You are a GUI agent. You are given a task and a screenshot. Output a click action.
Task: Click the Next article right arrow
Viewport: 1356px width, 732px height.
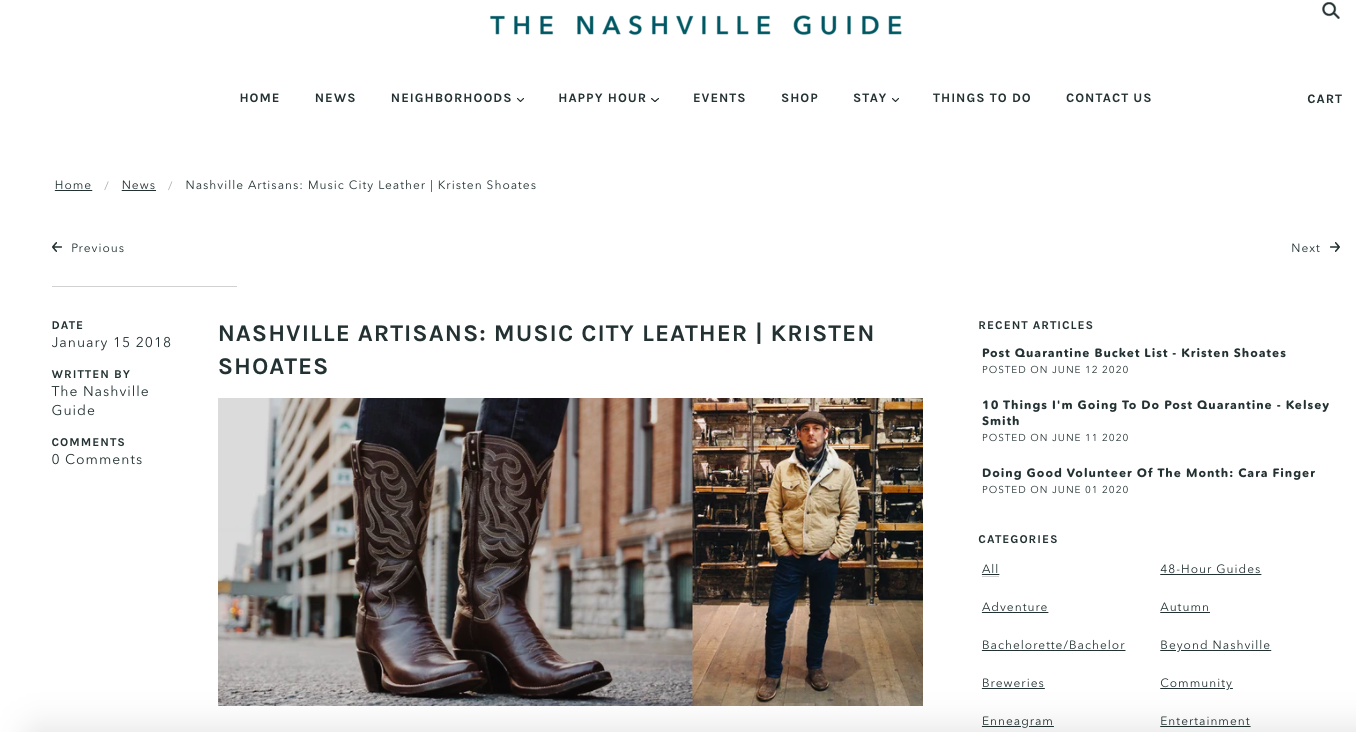pos(1335,247)
